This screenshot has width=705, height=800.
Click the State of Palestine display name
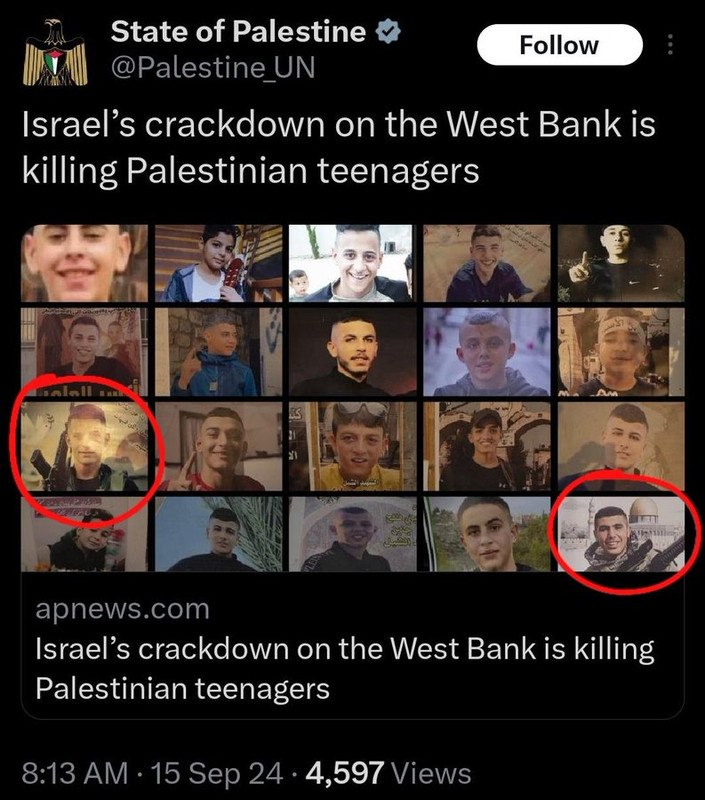coord(238,32)
